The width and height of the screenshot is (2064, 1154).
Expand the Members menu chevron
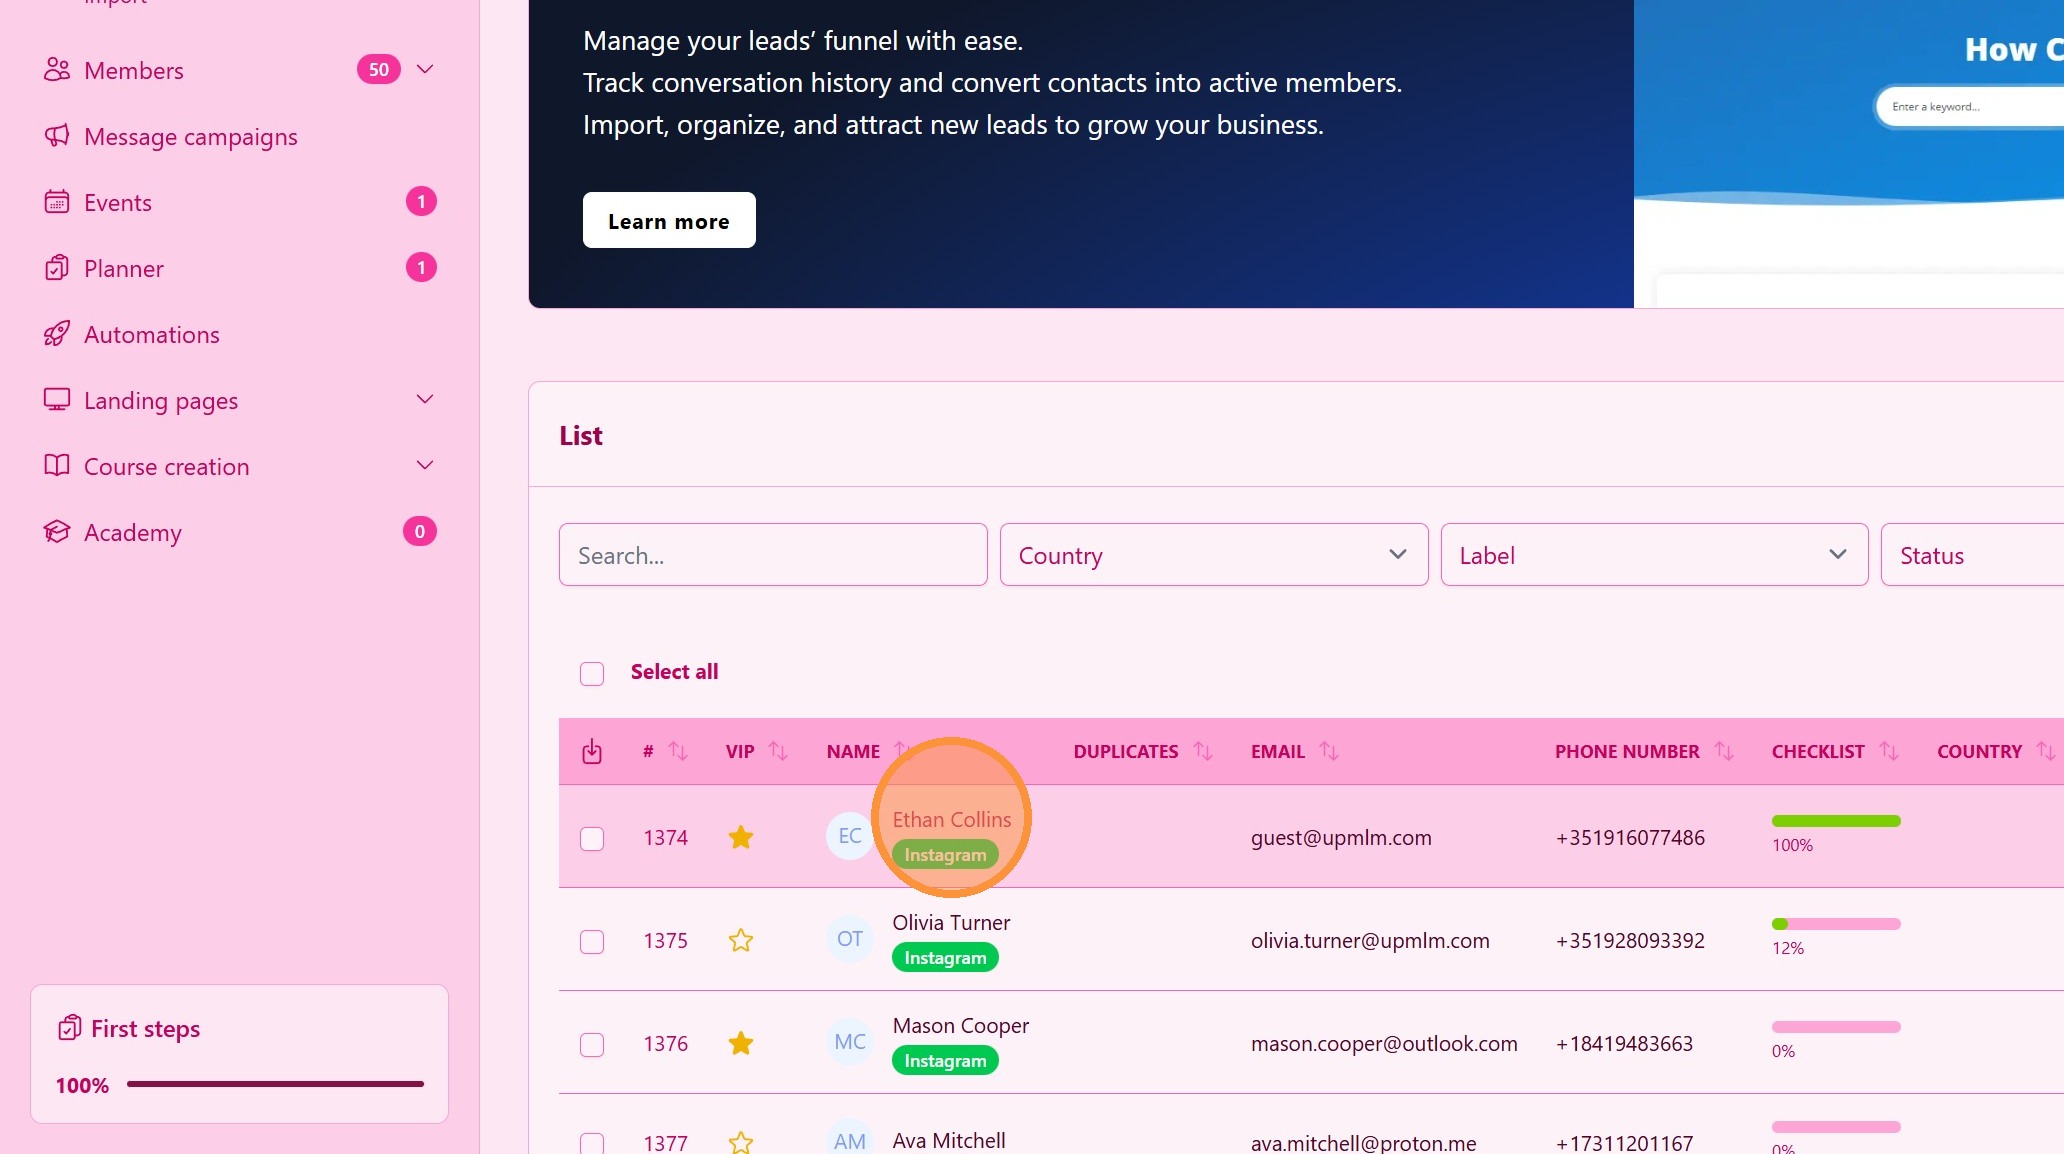425,69
